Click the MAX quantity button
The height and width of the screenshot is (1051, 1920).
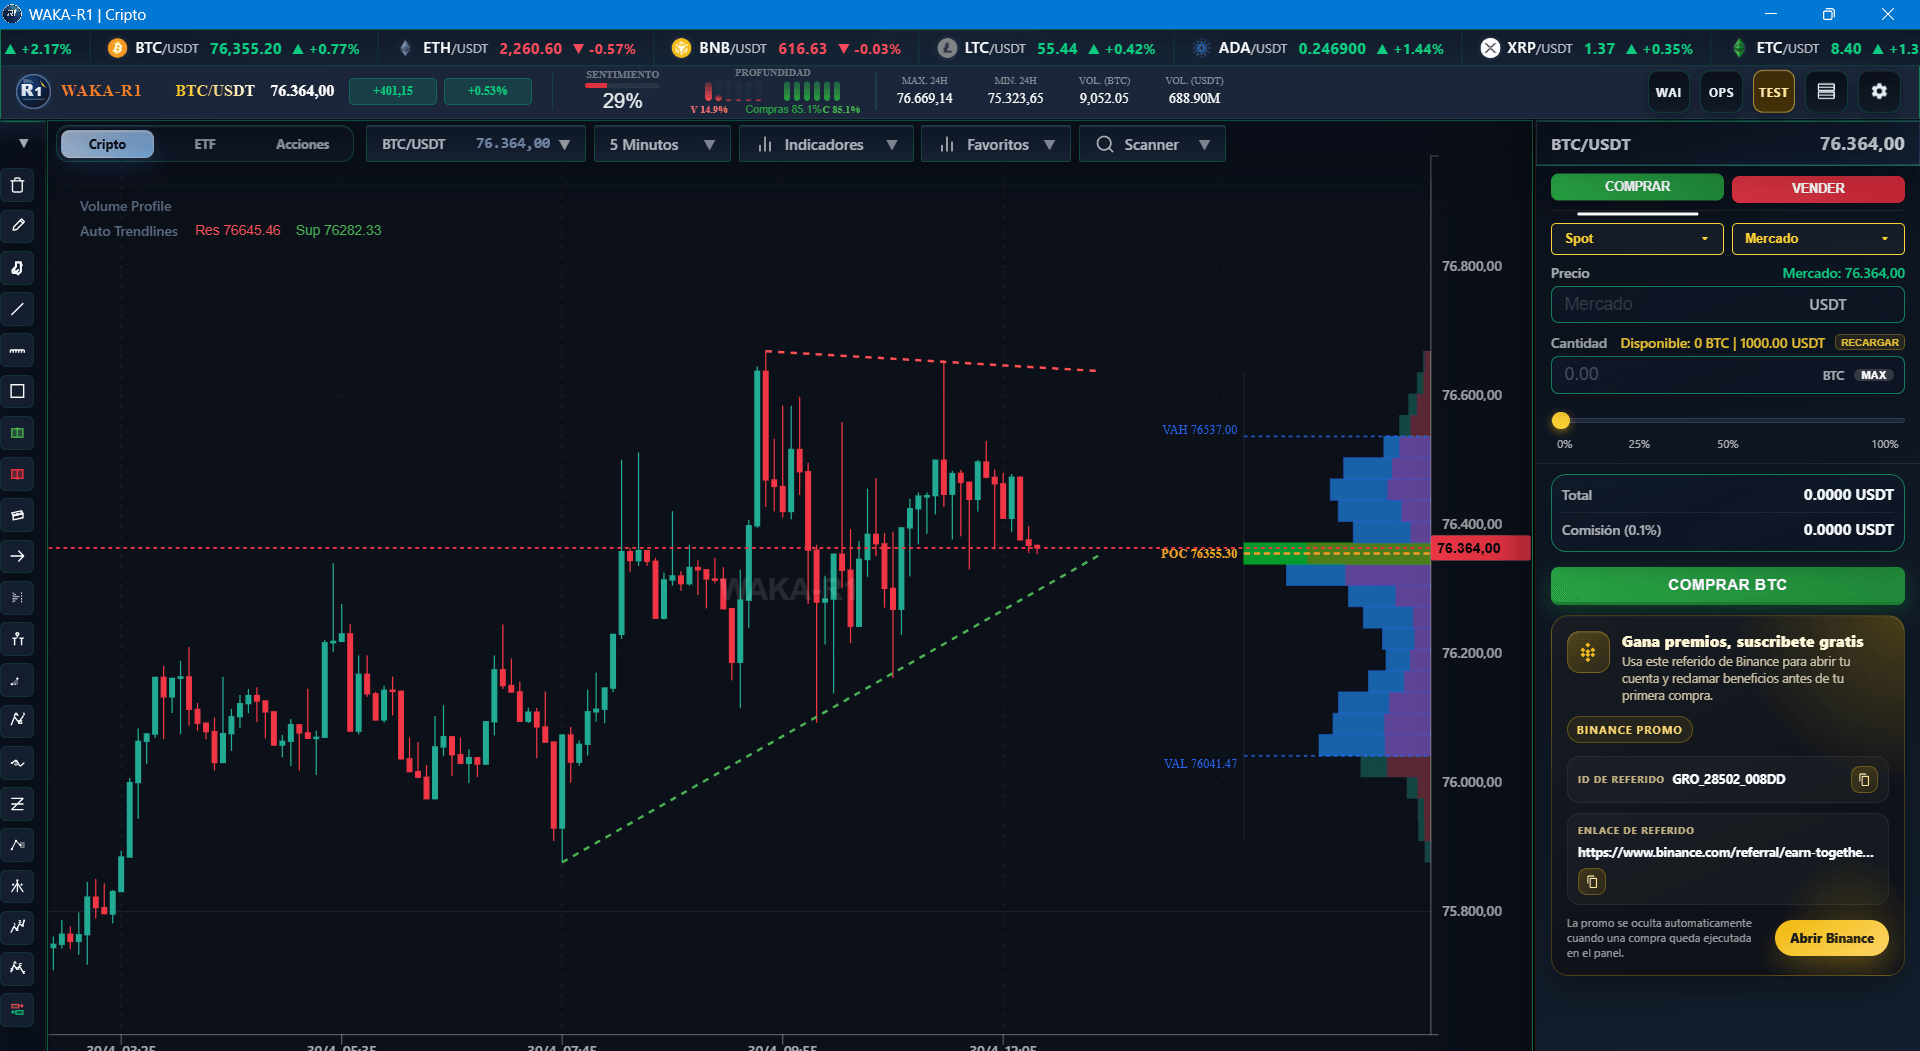[x=1874, y=375]
